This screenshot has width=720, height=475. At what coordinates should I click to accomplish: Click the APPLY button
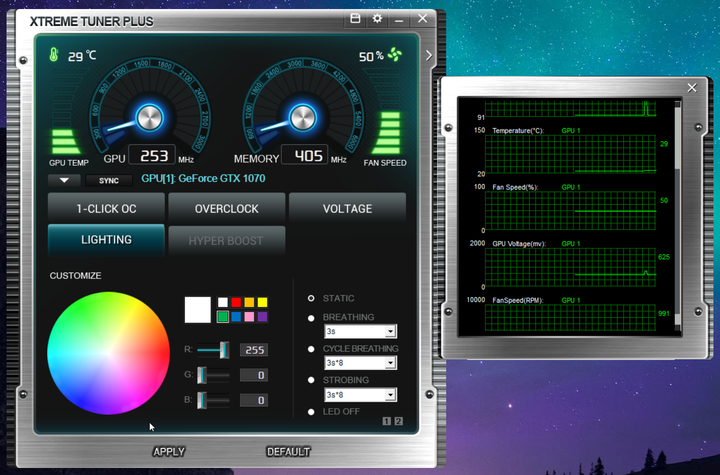click(169, 452)
